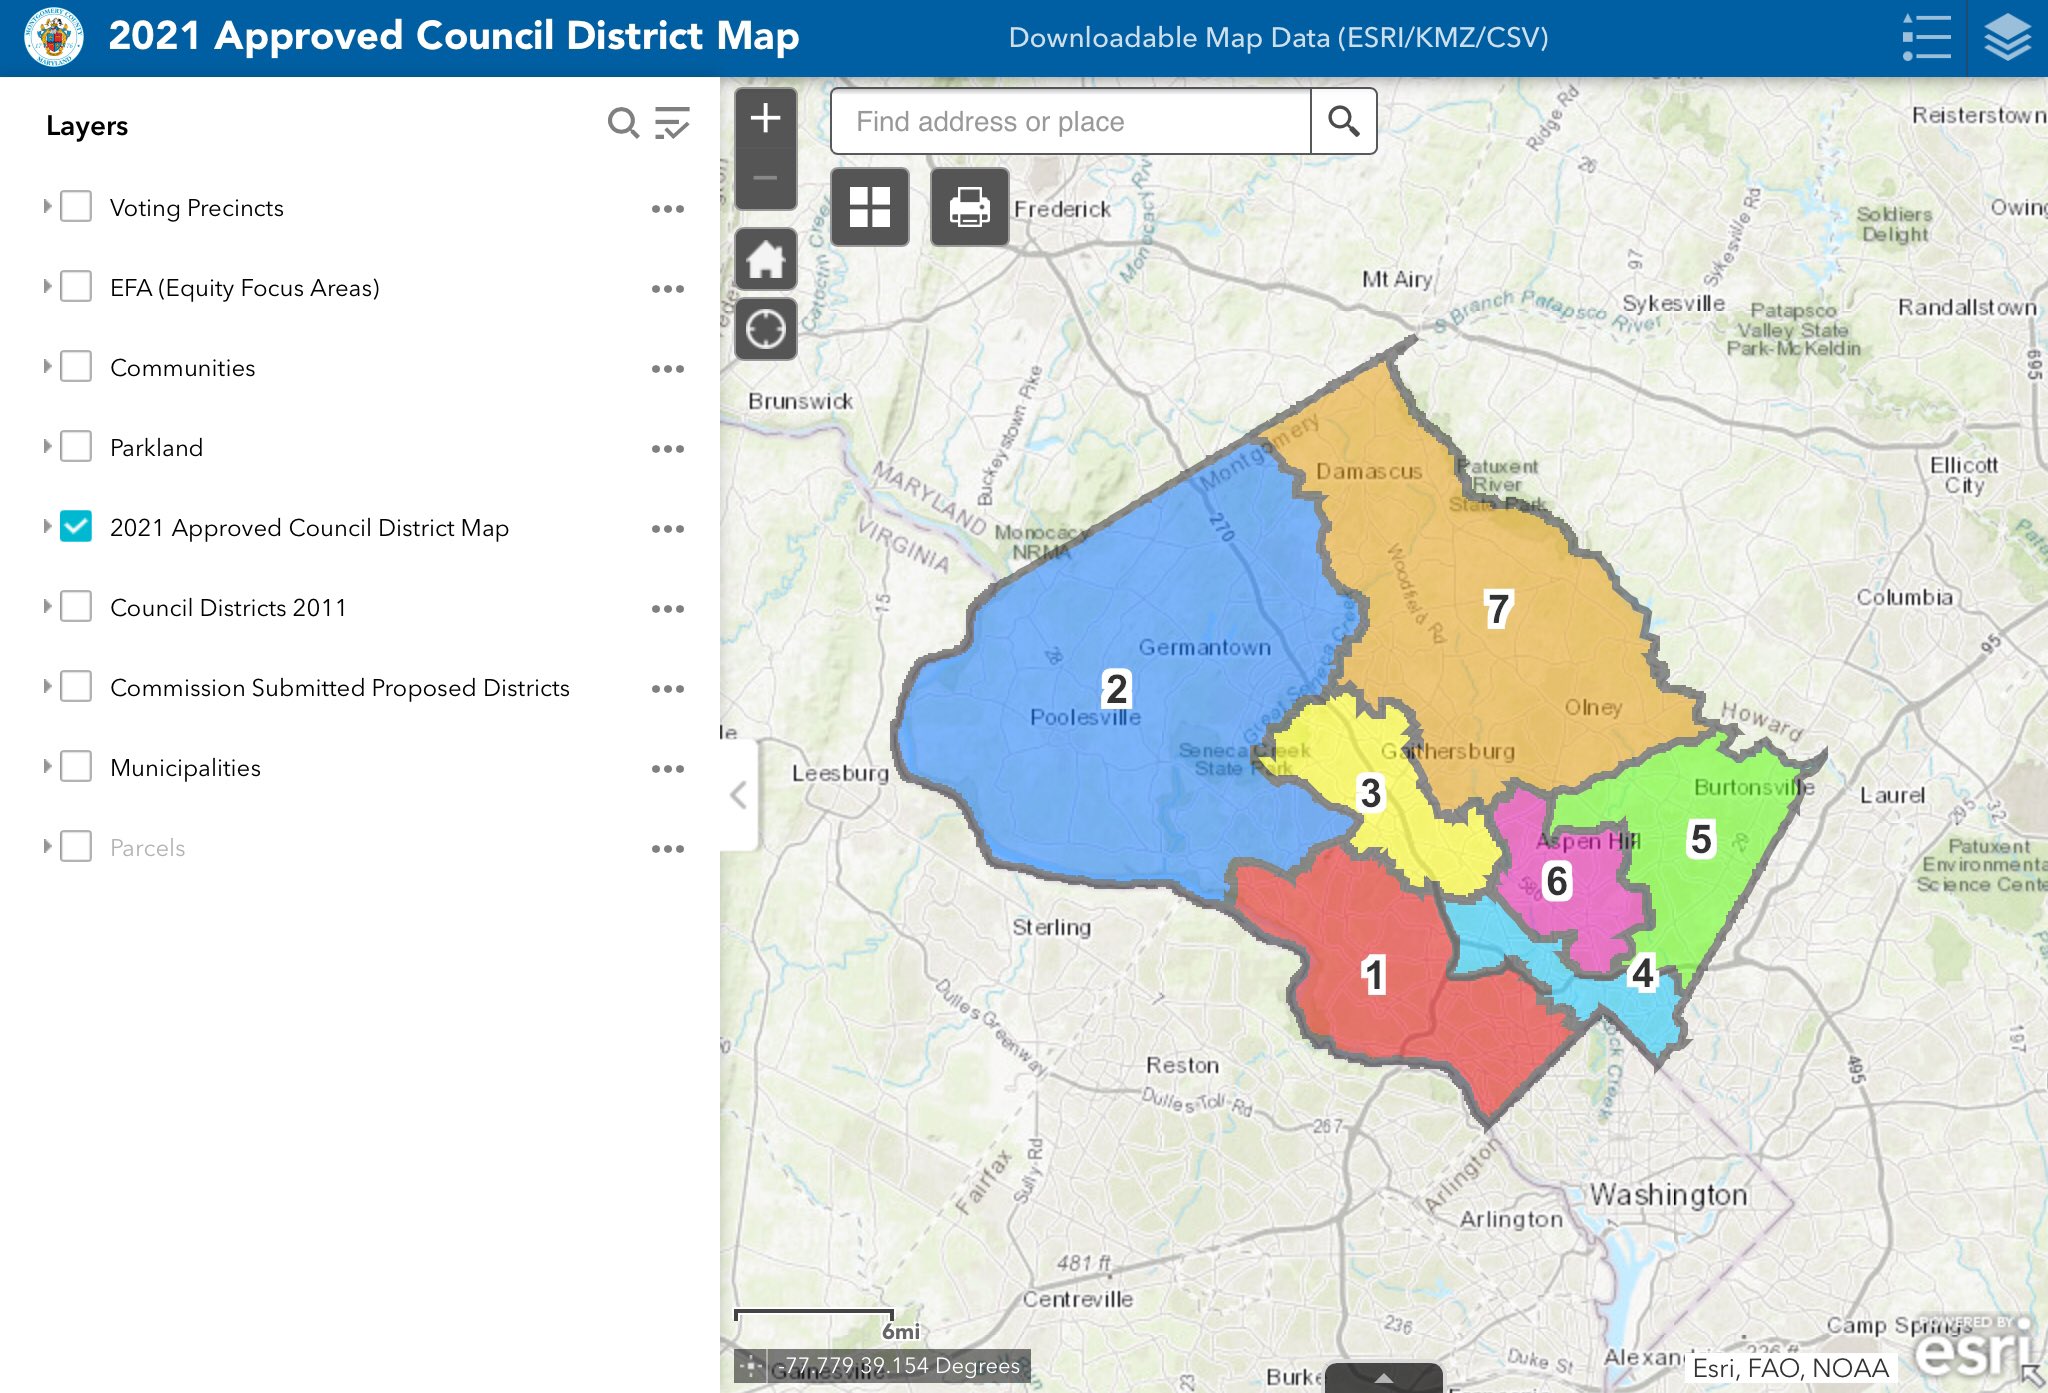
Task: Enable the Voting Precincts layer
Action: click(75, 206)
